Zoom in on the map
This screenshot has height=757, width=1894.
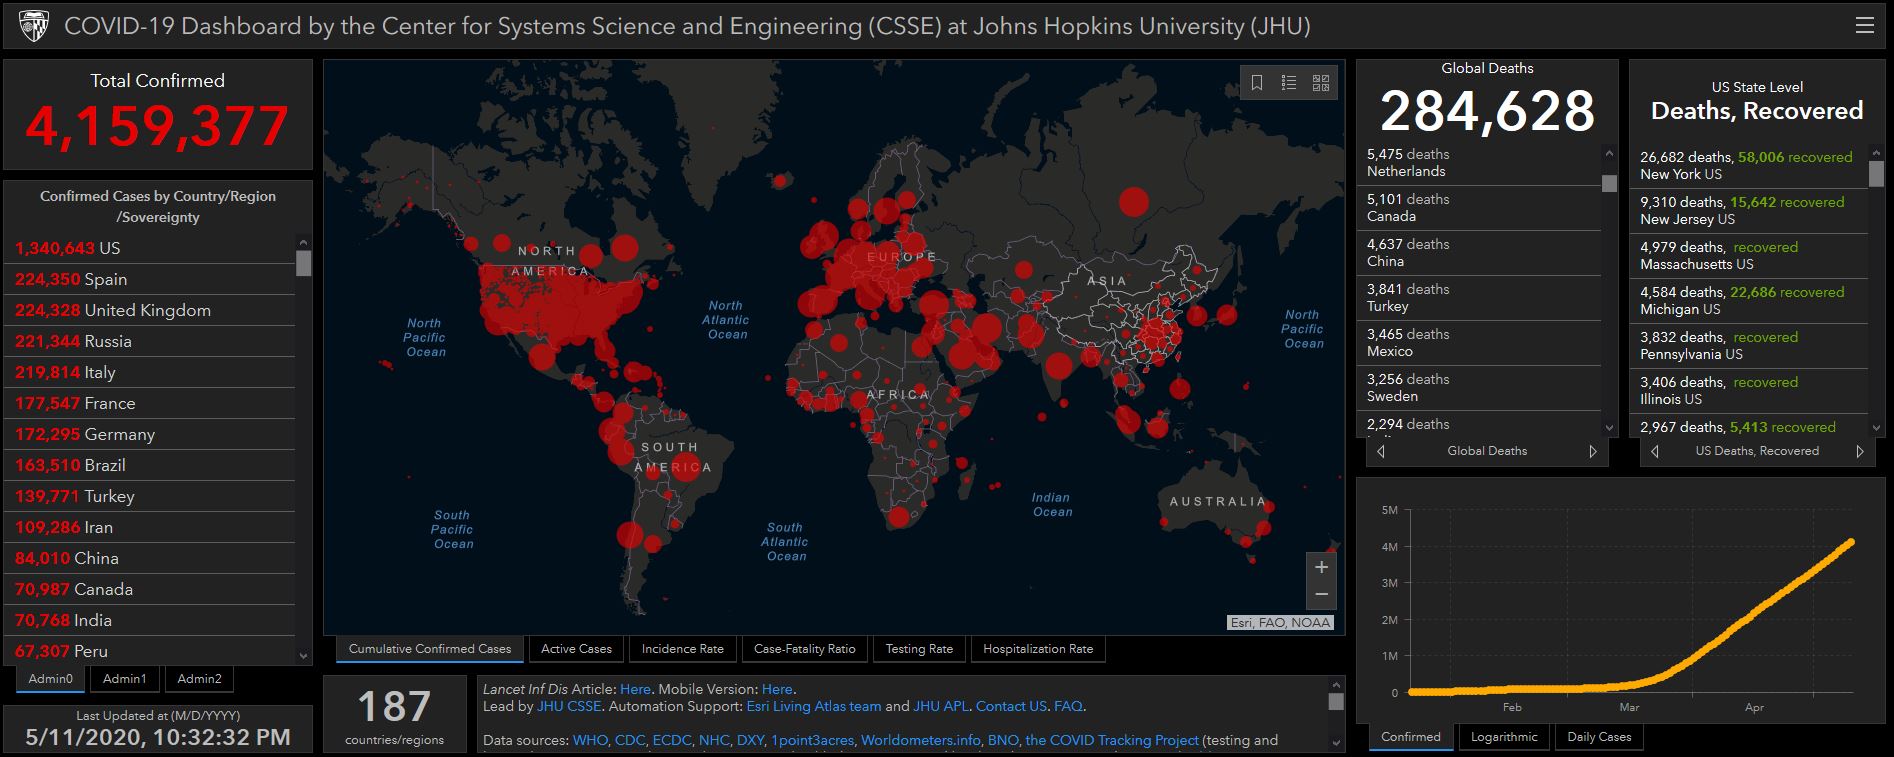(1321, 567)
